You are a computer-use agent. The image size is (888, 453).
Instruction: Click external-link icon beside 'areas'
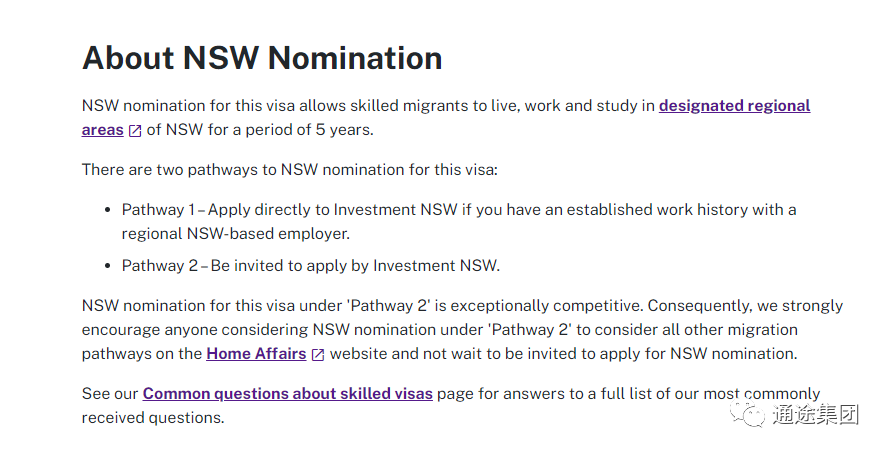click(135, 131)
